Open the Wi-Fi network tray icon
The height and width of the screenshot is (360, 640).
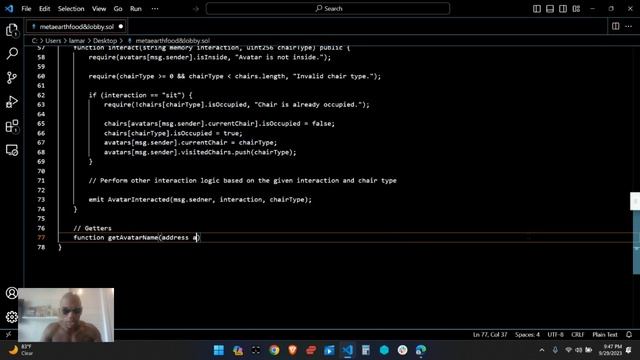tap(568, 350)
